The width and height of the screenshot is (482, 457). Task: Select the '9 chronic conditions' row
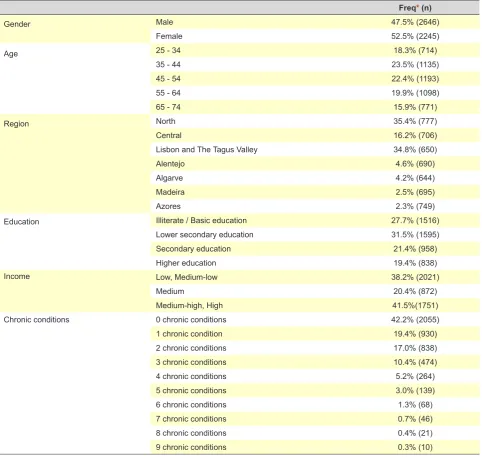pos(191,447)
